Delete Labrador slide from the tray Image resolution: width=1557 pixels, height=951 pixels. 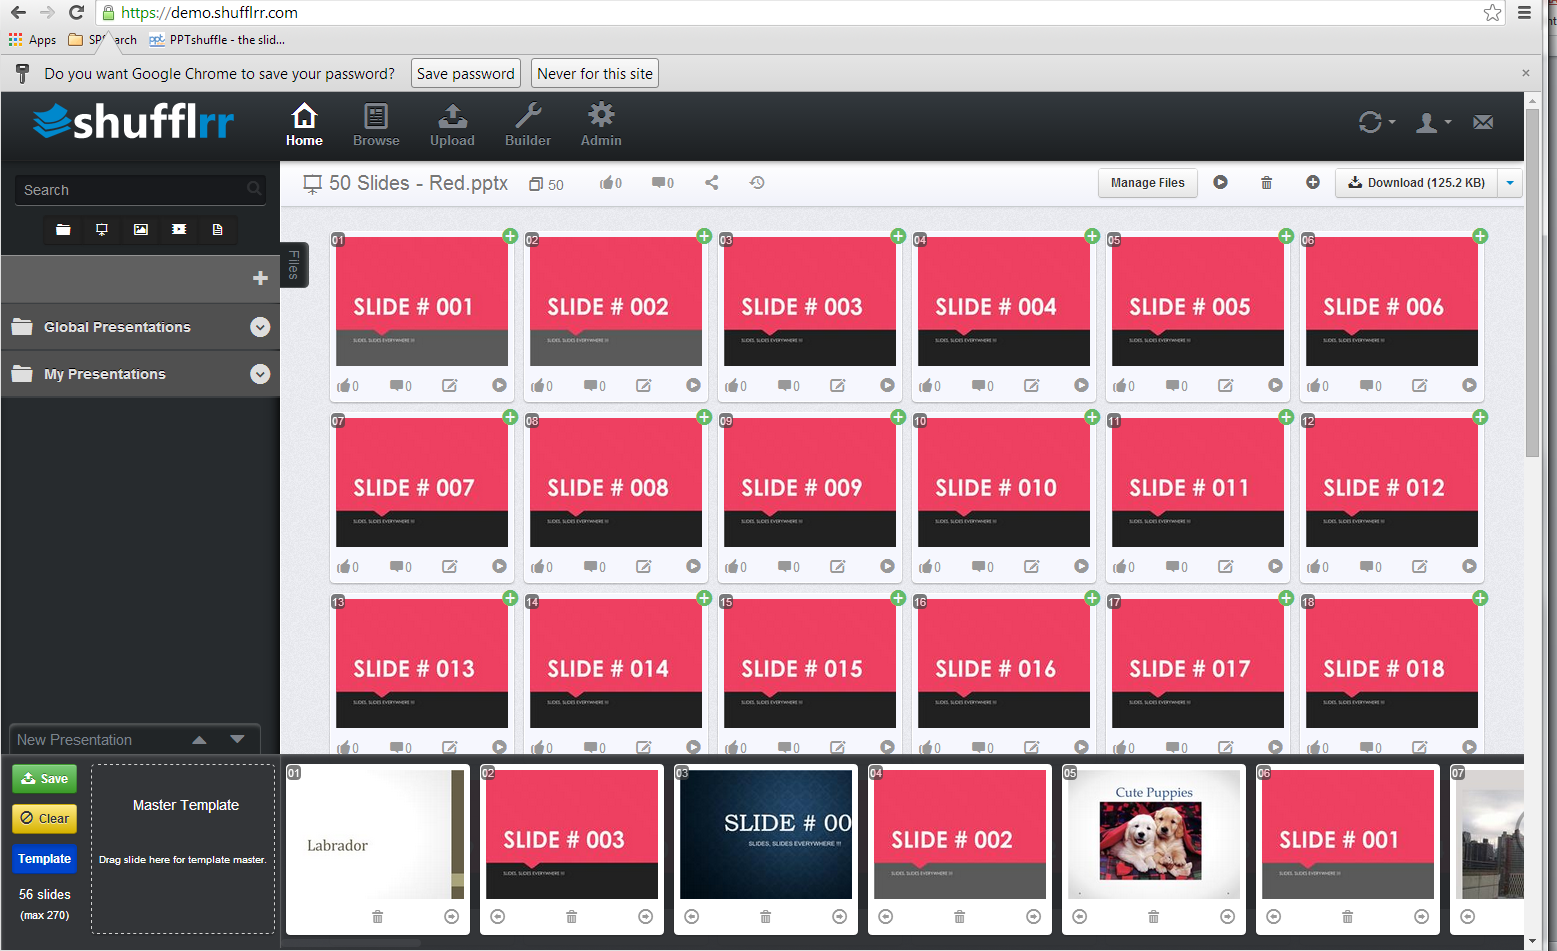point(377,917)
